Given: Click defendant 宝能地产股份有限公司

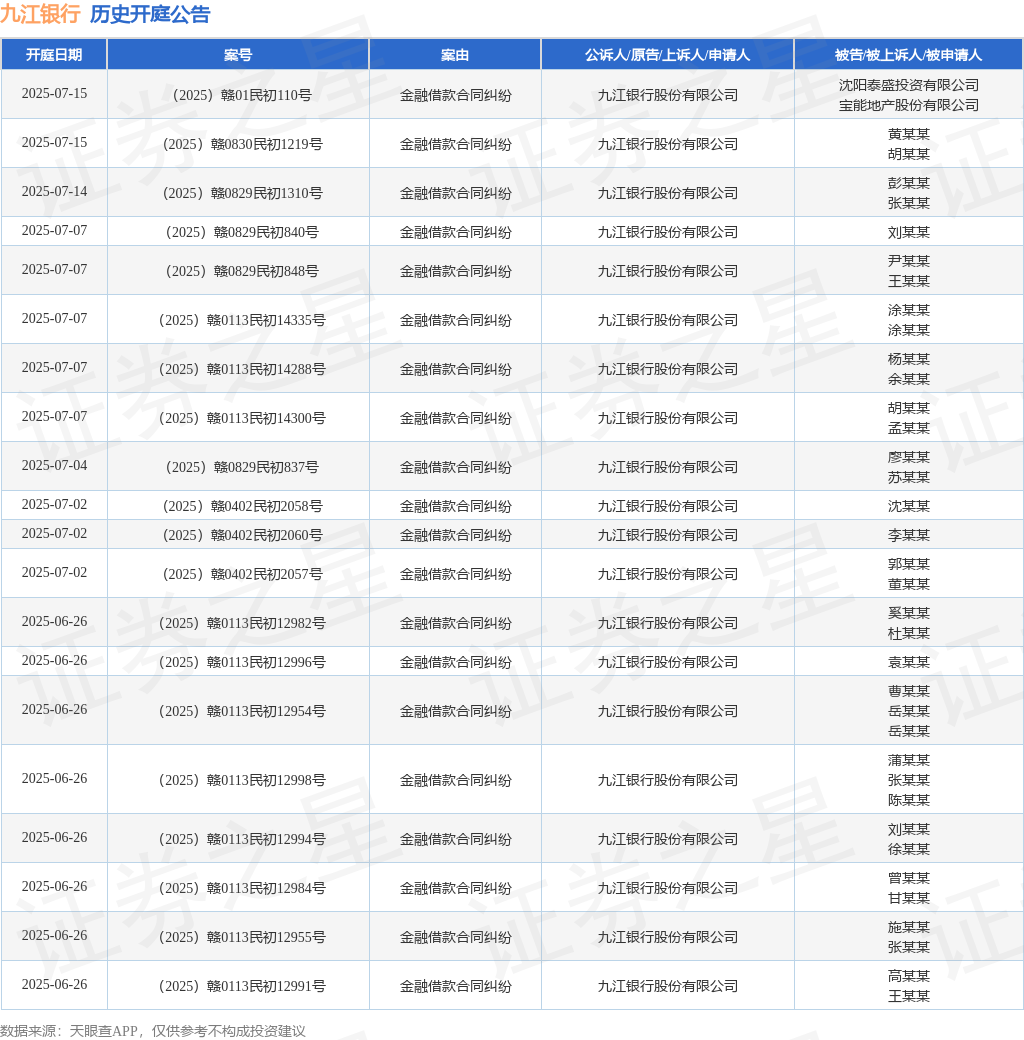Looking at the screenshot, I should pyautogui.click(x=909, y=105).
